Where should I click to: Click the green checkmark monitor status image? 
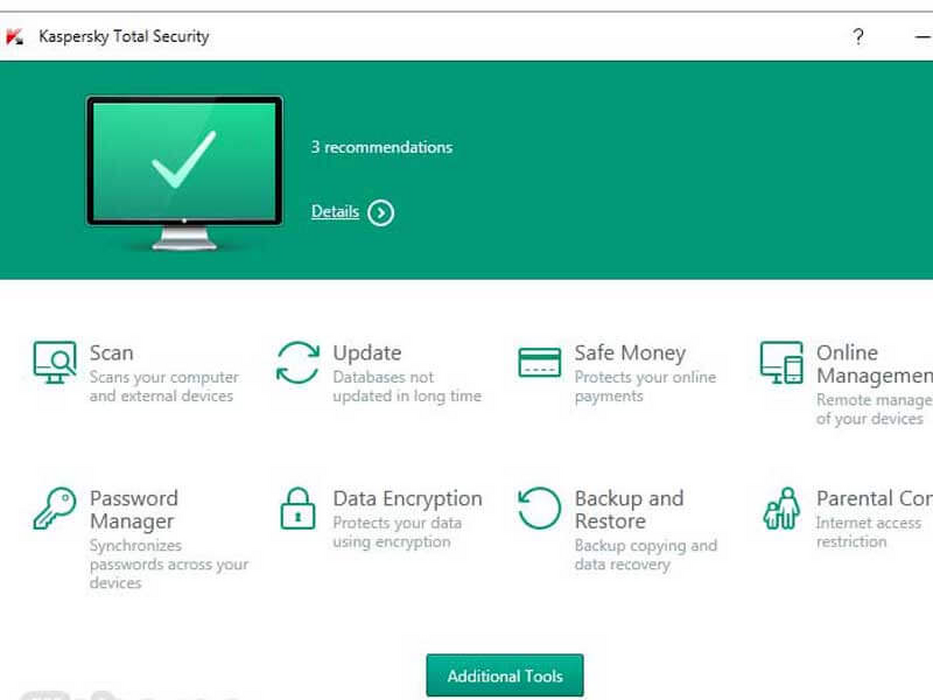pos(184,170)
